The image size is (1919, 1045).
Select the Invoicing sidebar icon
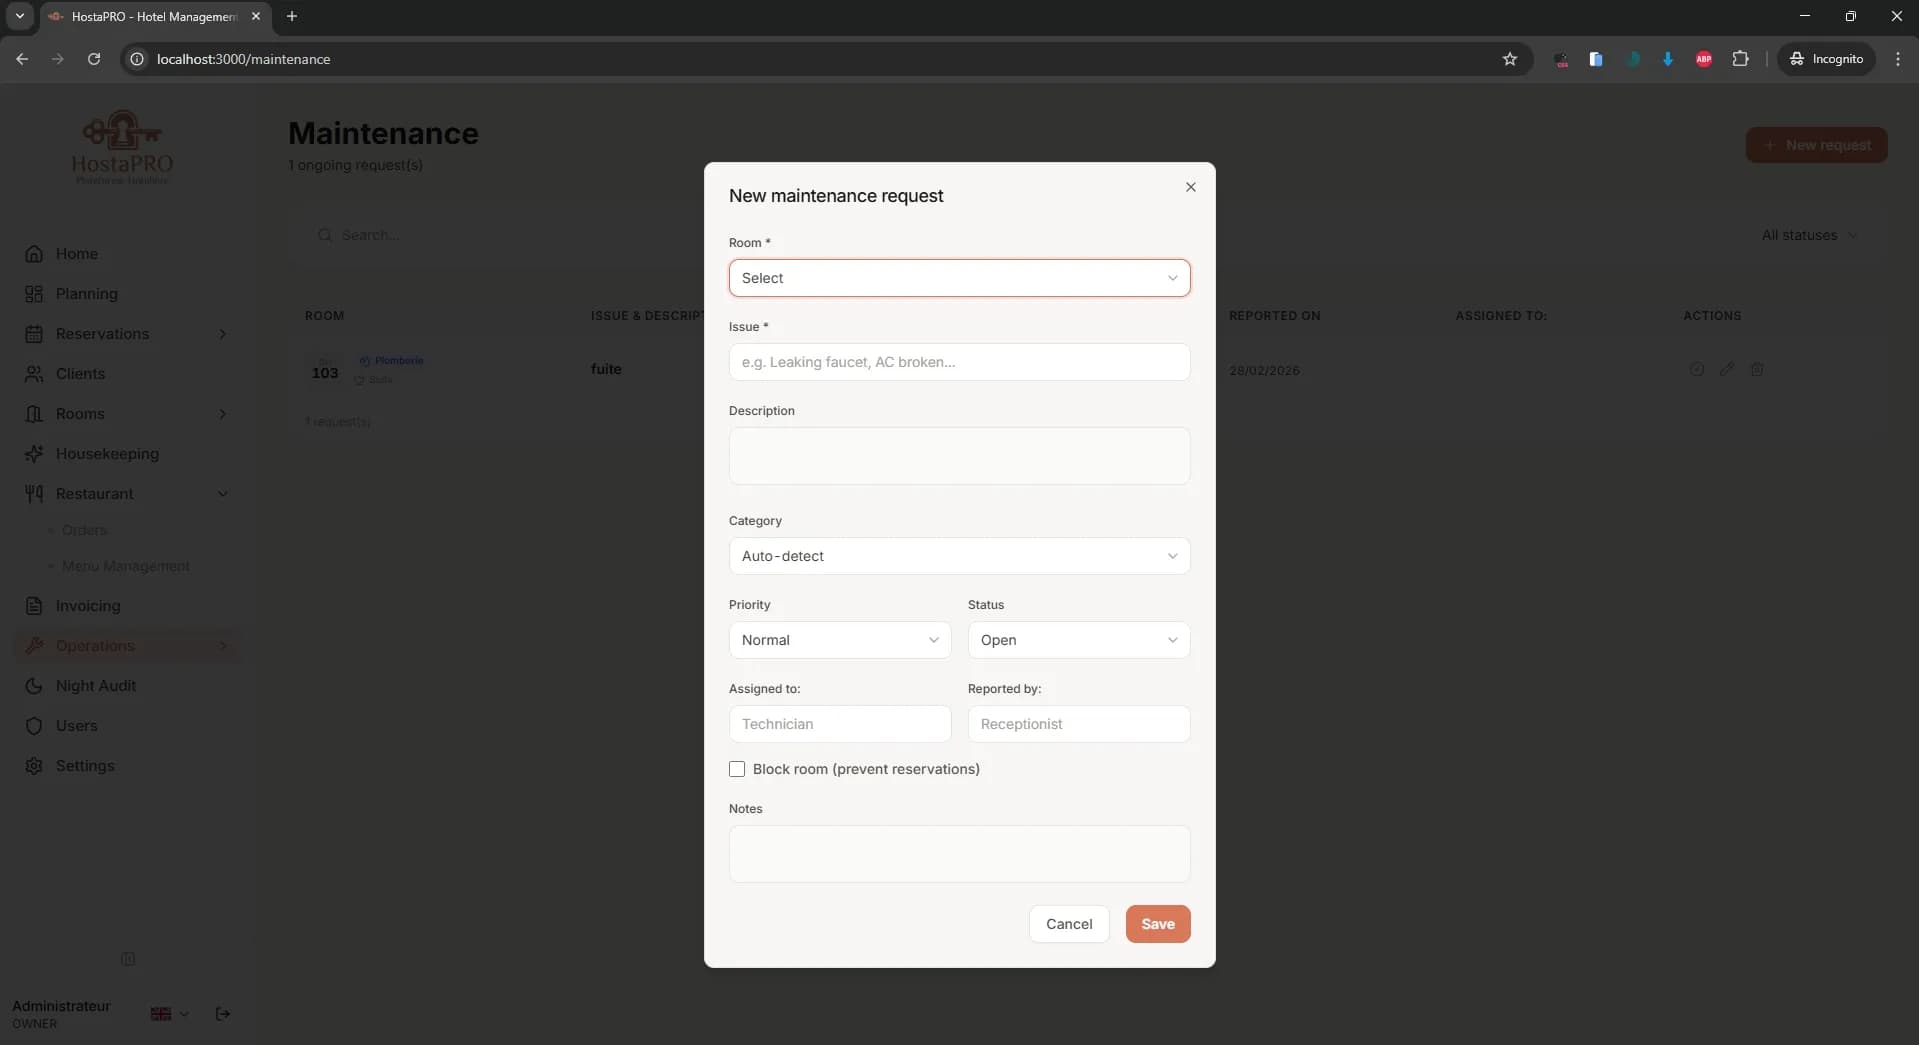click(33, 606)
